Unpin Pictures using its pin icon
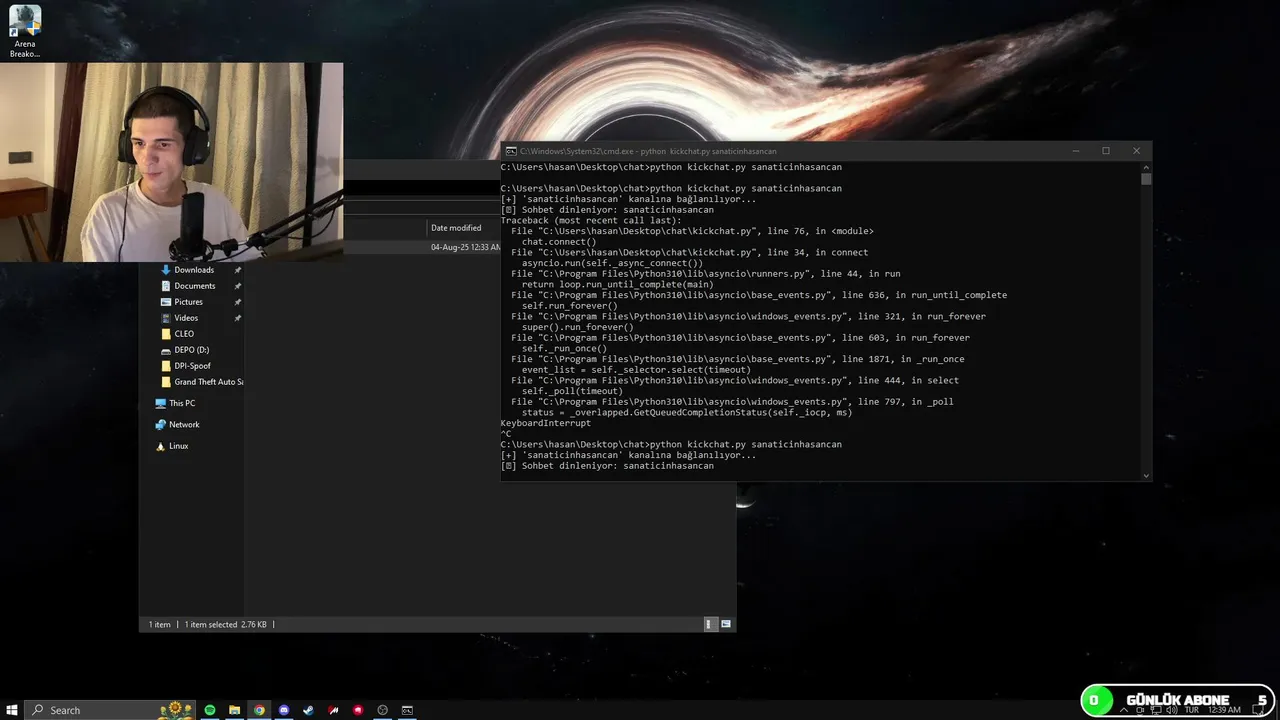The width and height of the screenshot is (1280, 720). point(238,302)
